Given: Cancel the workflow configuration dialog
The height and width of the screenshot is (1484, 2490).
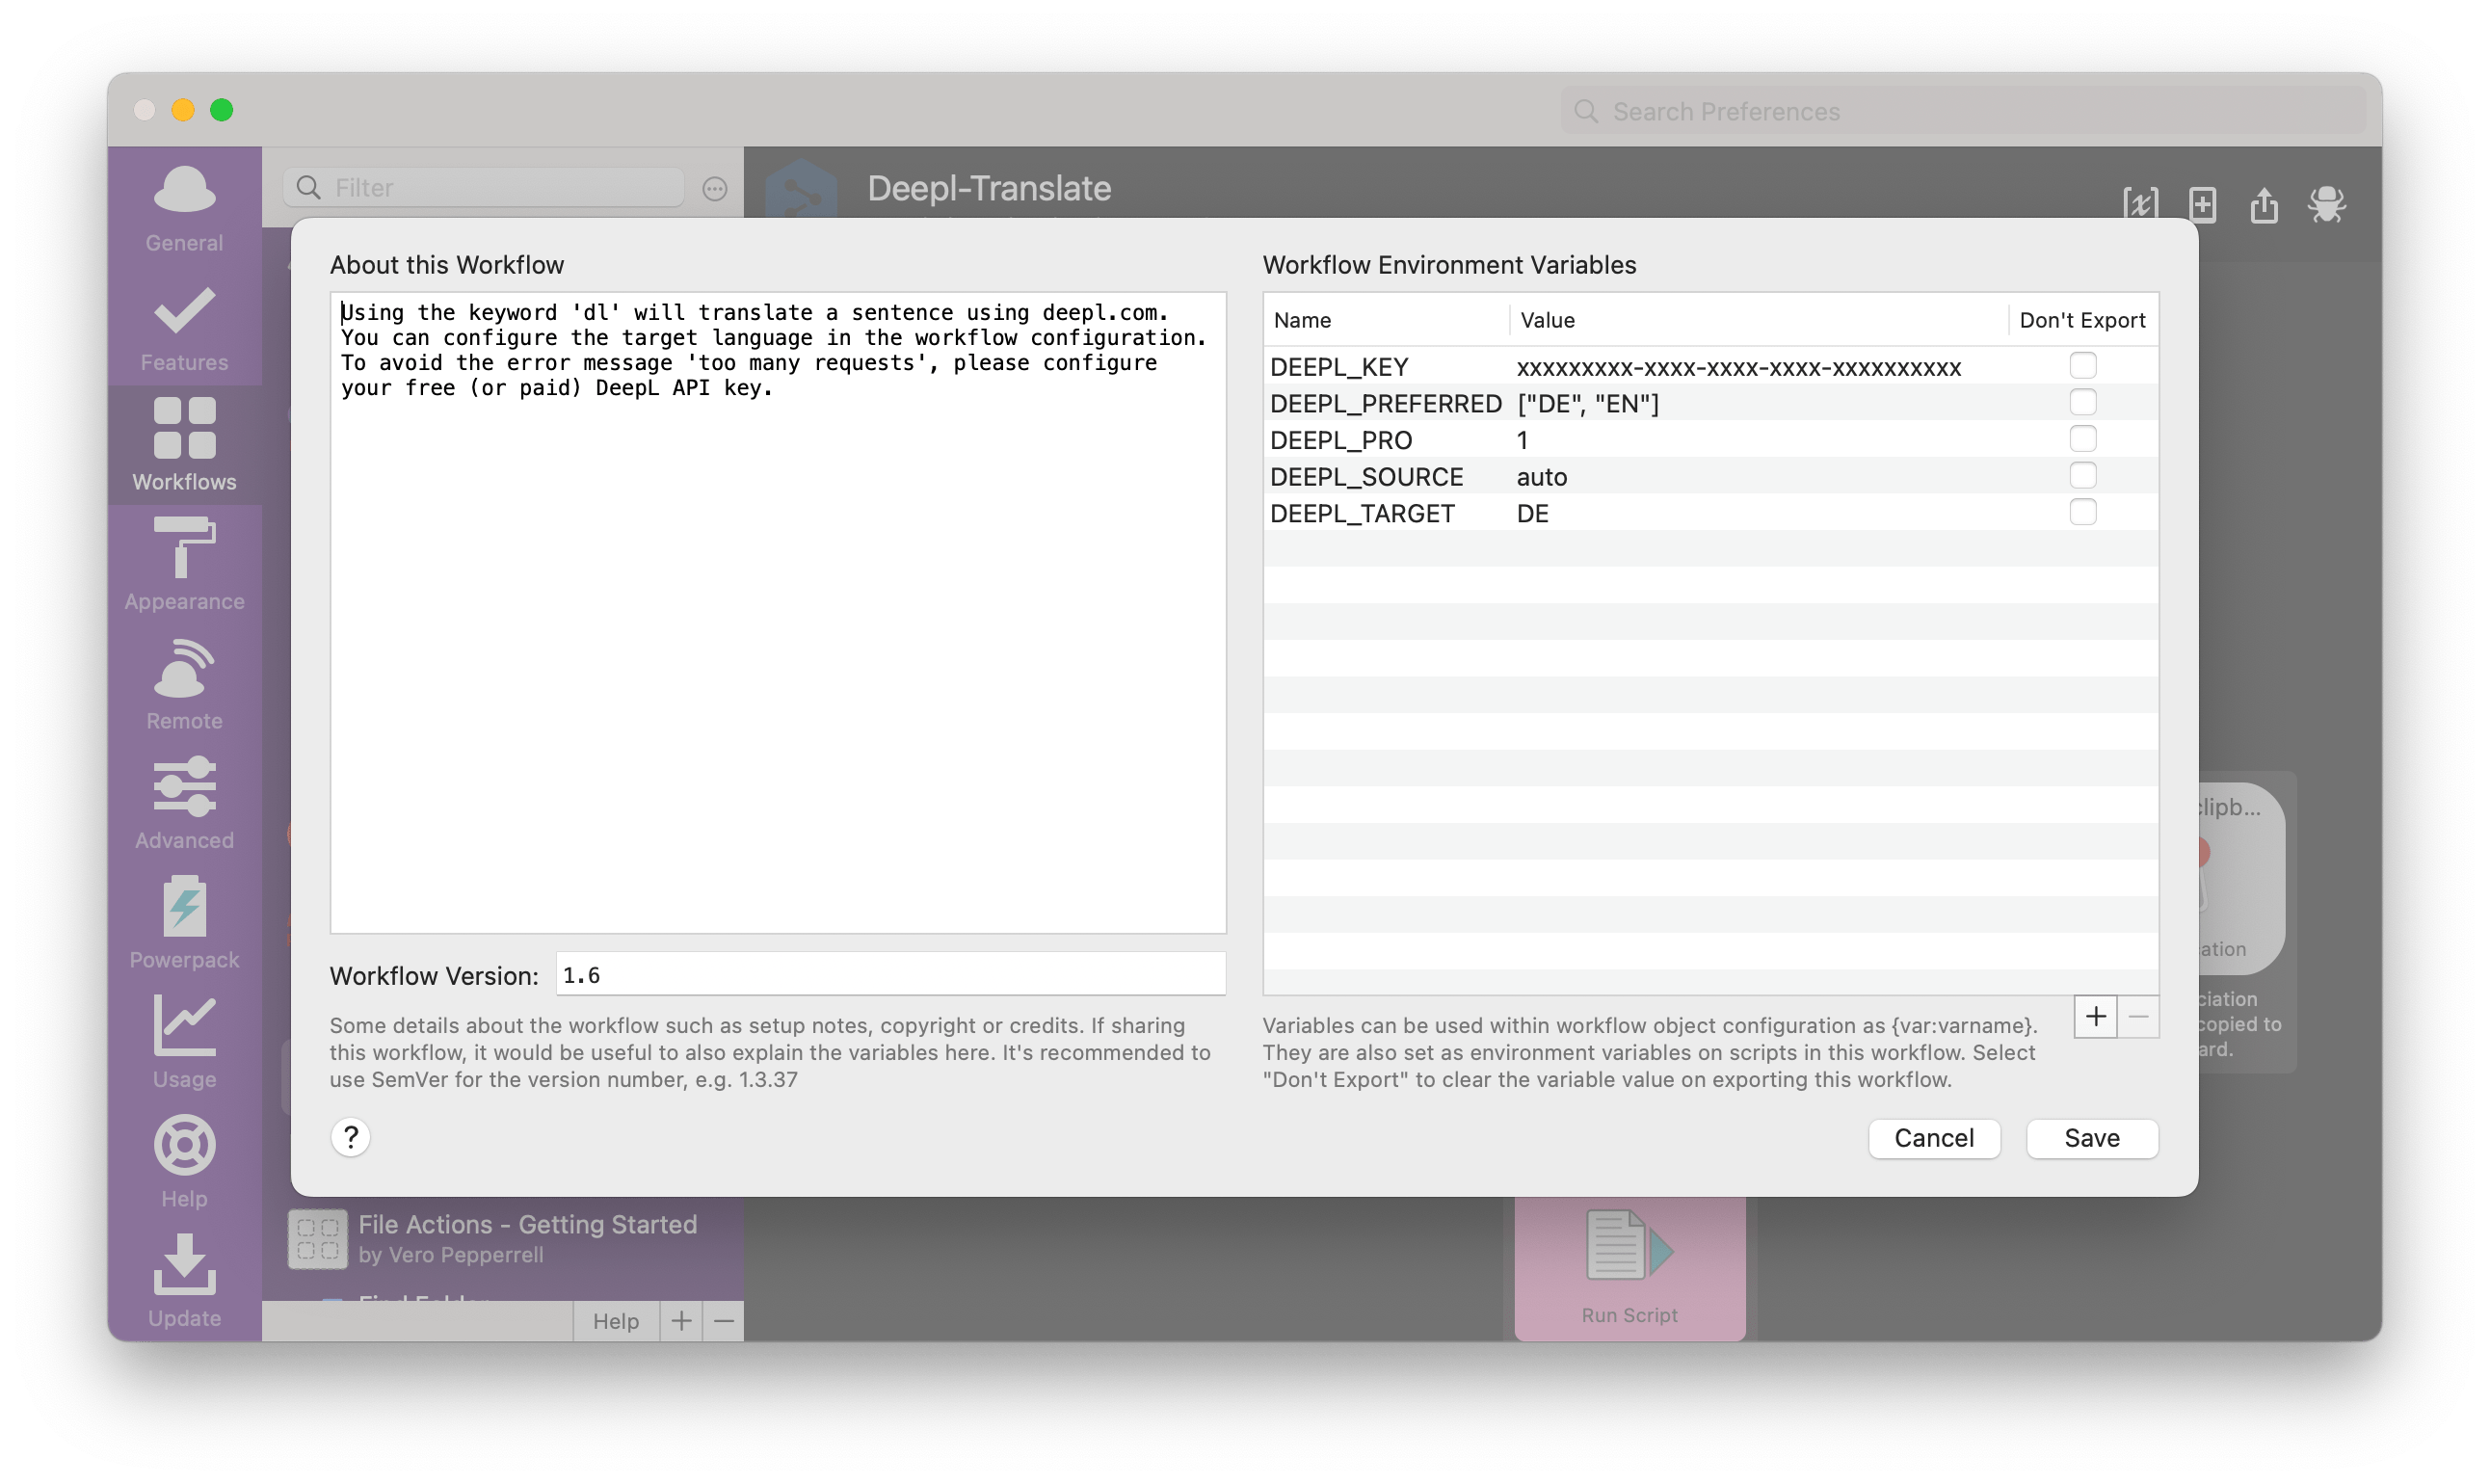Looking at the screenshot, I should (x=1933, y=1138).
